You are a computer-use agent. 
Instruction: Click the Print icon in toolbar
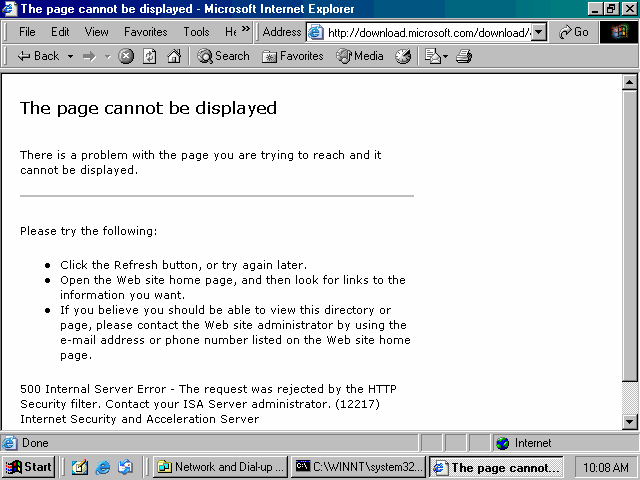463,56
